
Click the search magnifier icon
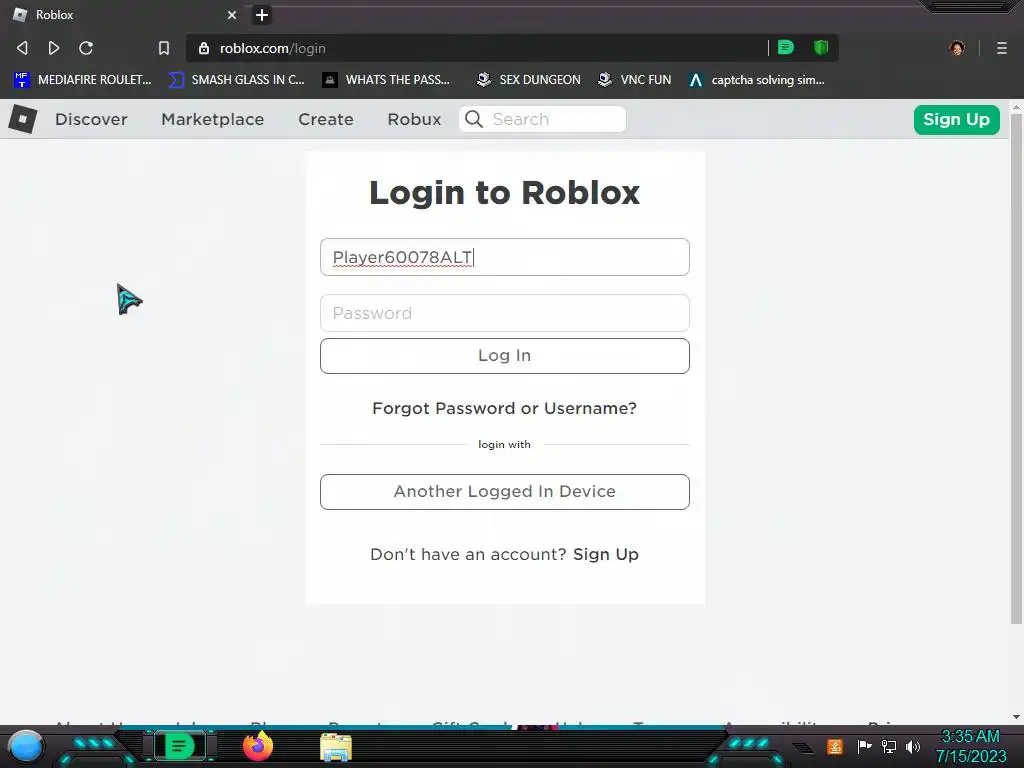pos(474,119)
